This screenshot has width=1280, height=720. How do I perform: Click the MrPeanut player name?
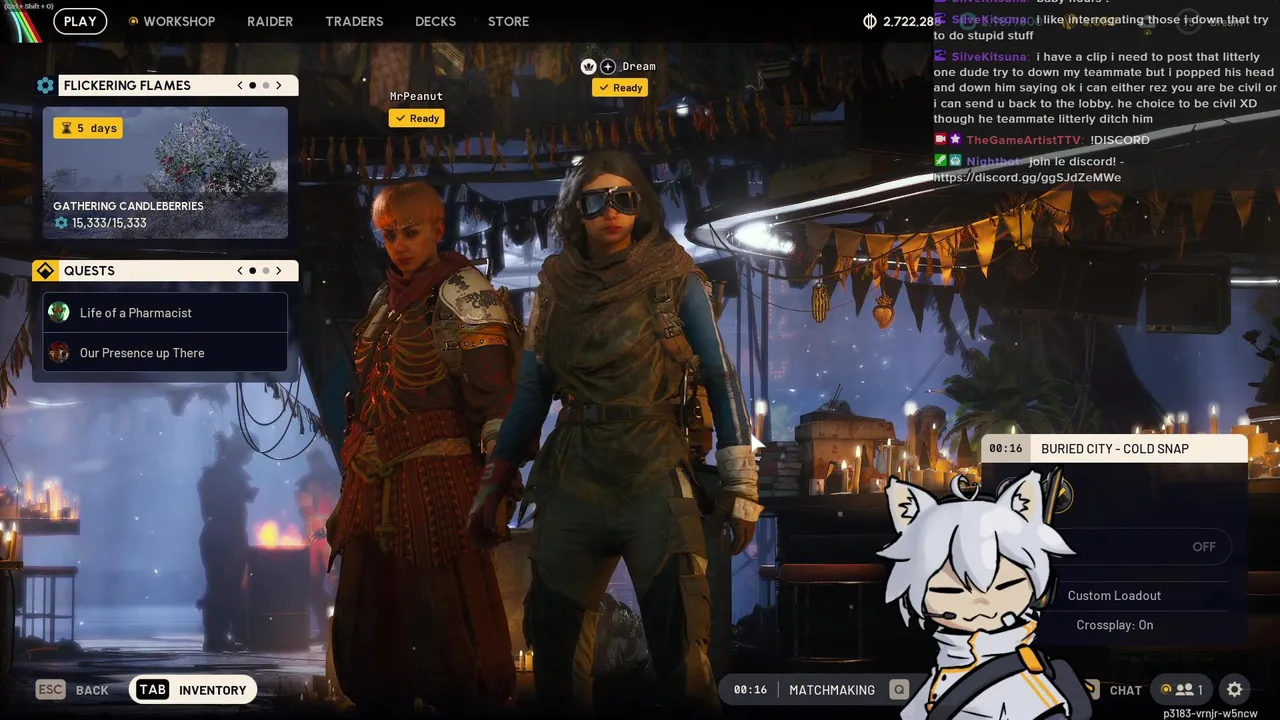pos(416,96)
